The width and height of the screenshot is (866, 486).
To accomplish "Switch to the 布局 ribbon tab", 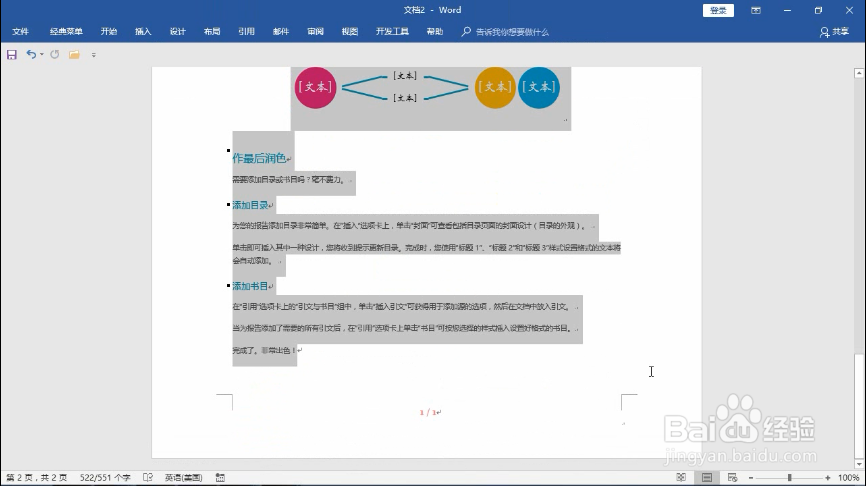I will 212,31.
